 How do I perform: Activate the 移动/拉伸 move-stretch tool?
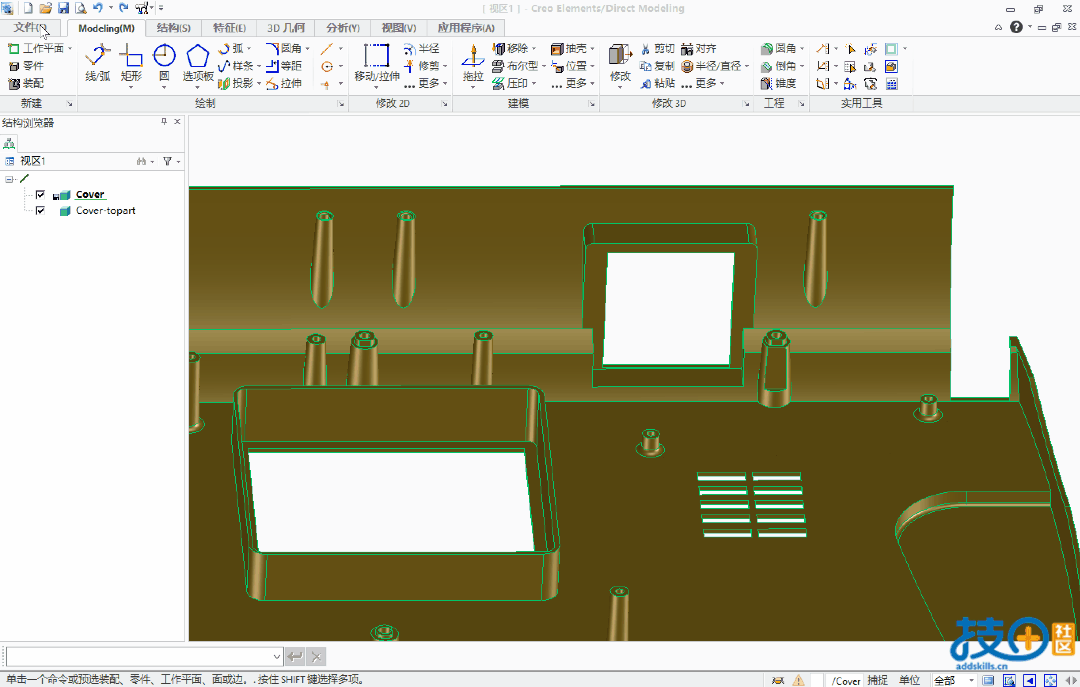coord(377,63)
